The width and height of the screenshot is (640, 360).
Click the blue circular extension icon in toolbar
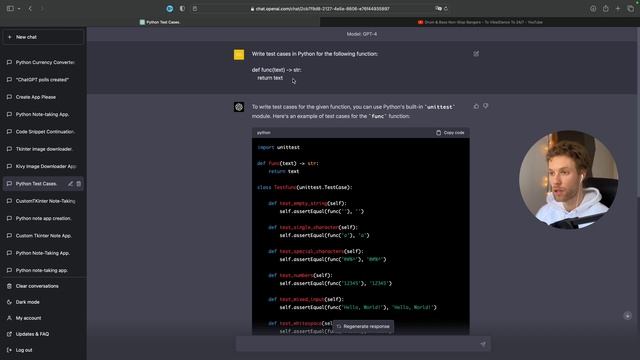click(170, 9)
